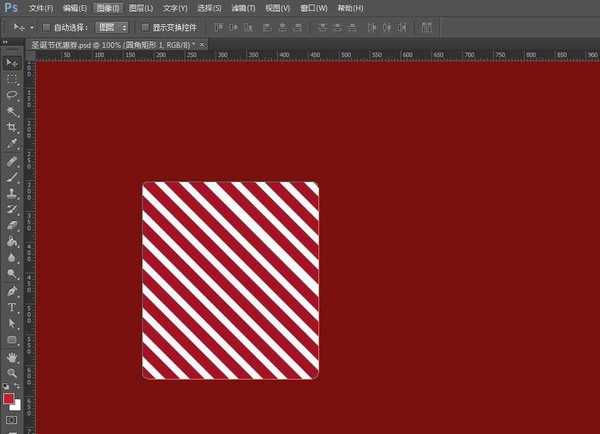Click the red foreground color swatch
Image resolution: width=600 pixels, height=434 pixels.
coord(9,399)
